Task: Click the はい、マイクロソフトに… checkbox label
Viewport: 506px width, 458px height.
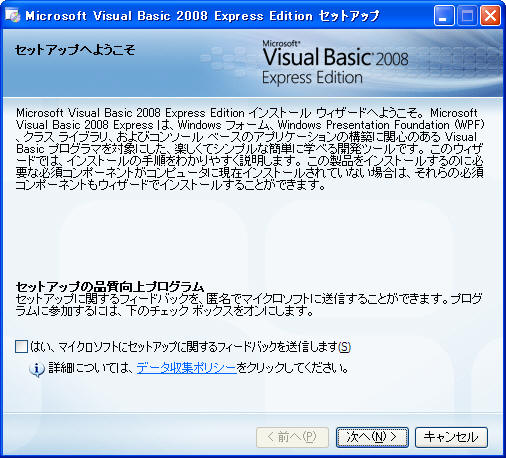Action: (x=190, y=347)
